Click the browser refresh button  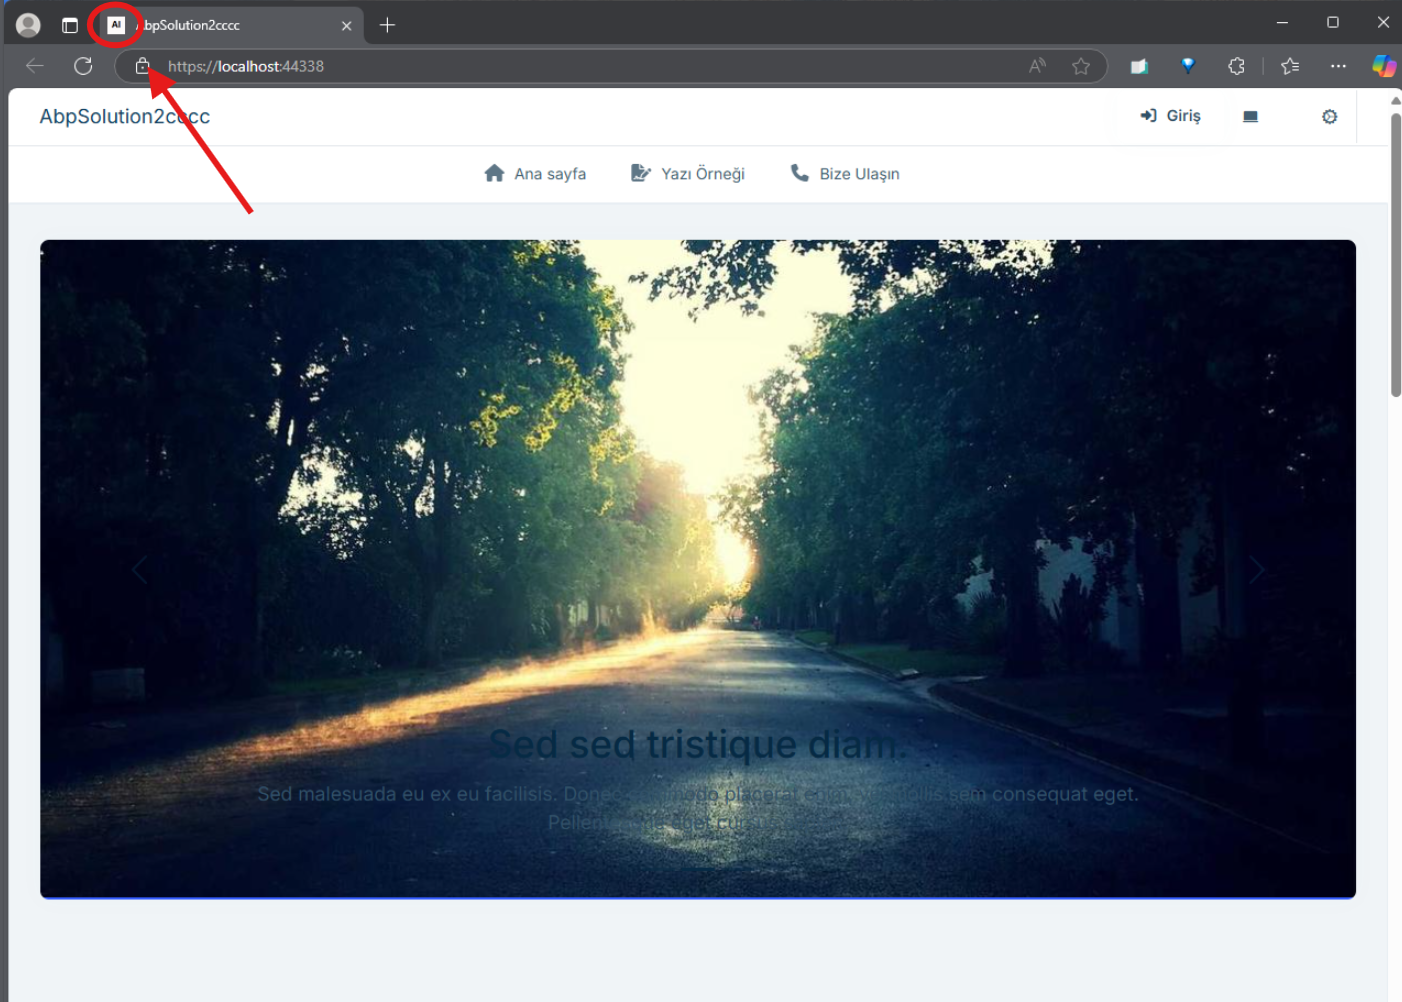click(83, 66)
